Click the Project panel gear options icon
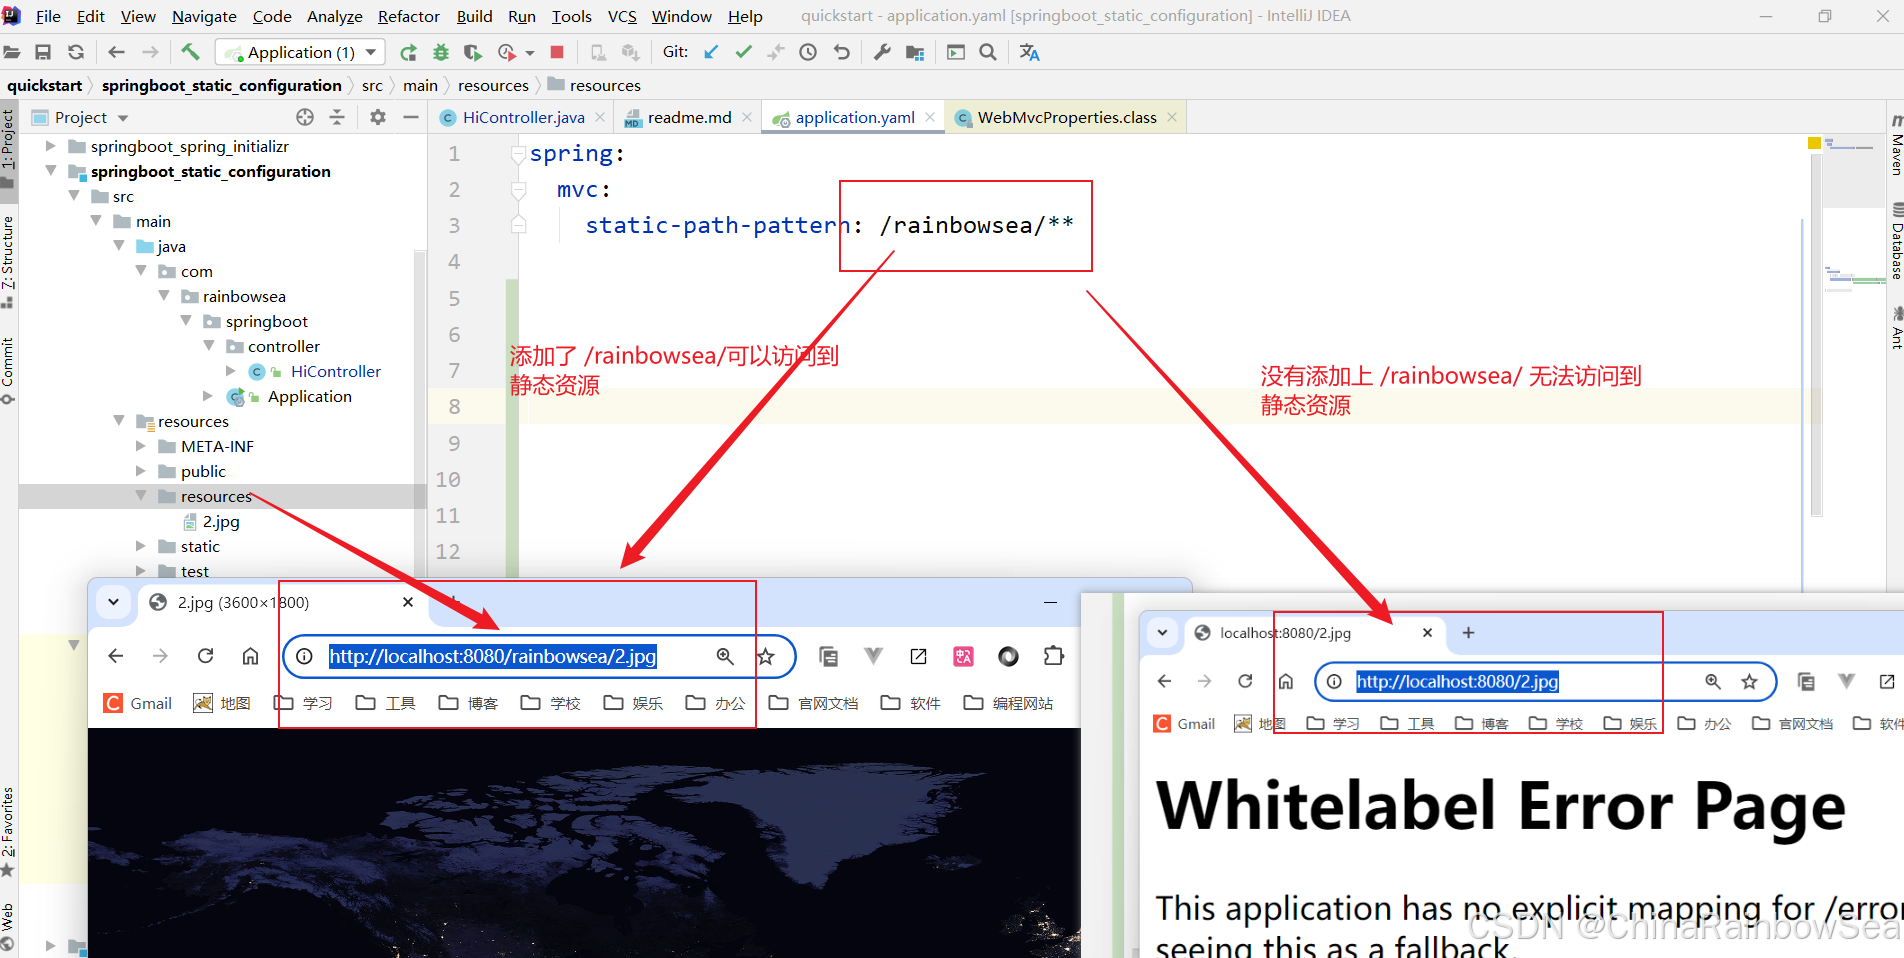The height and width of the screenshot is (958, 1904). click(377, 117)
